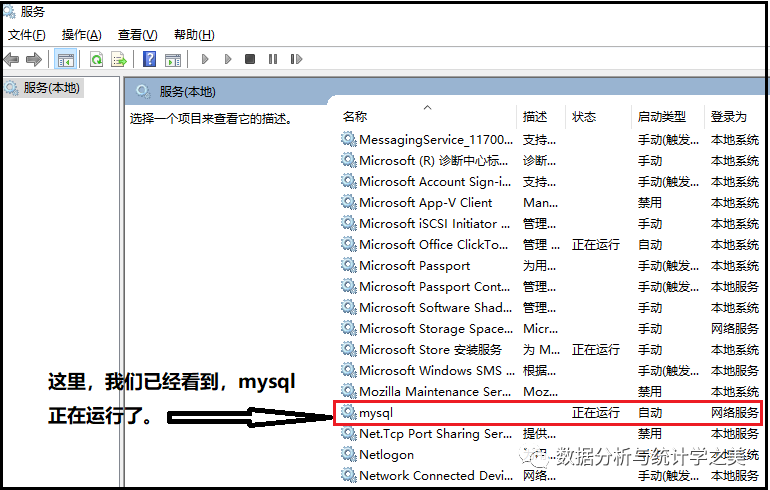Select the Microsoft Office ClickTo... service
770x490 pixels.
click(434, 245)
